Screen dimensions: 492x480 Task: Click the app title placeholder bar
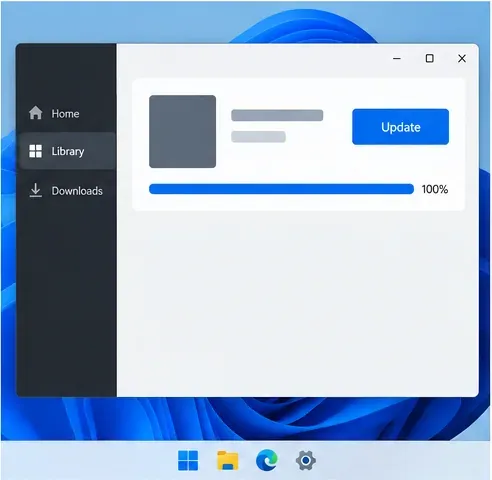pyautogui.click(x=277, y=115)
